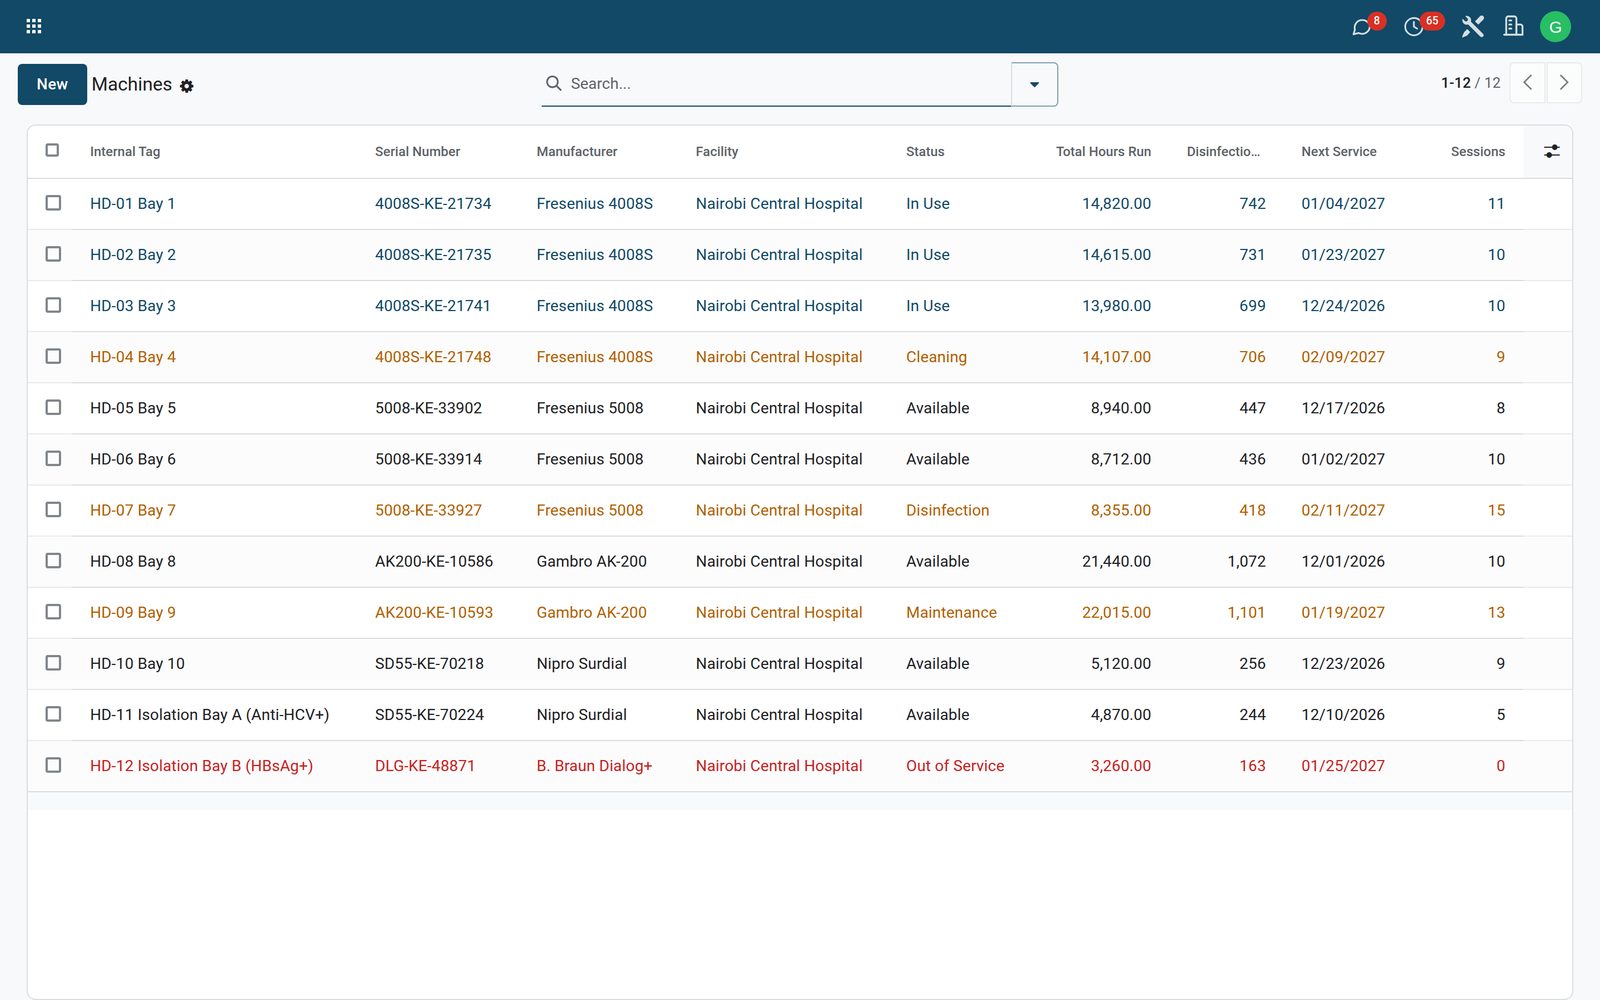Check the HD-07 Bay 7 row checkbox
Viewport: 1600px width, 1000px height.
pos(53,509)
